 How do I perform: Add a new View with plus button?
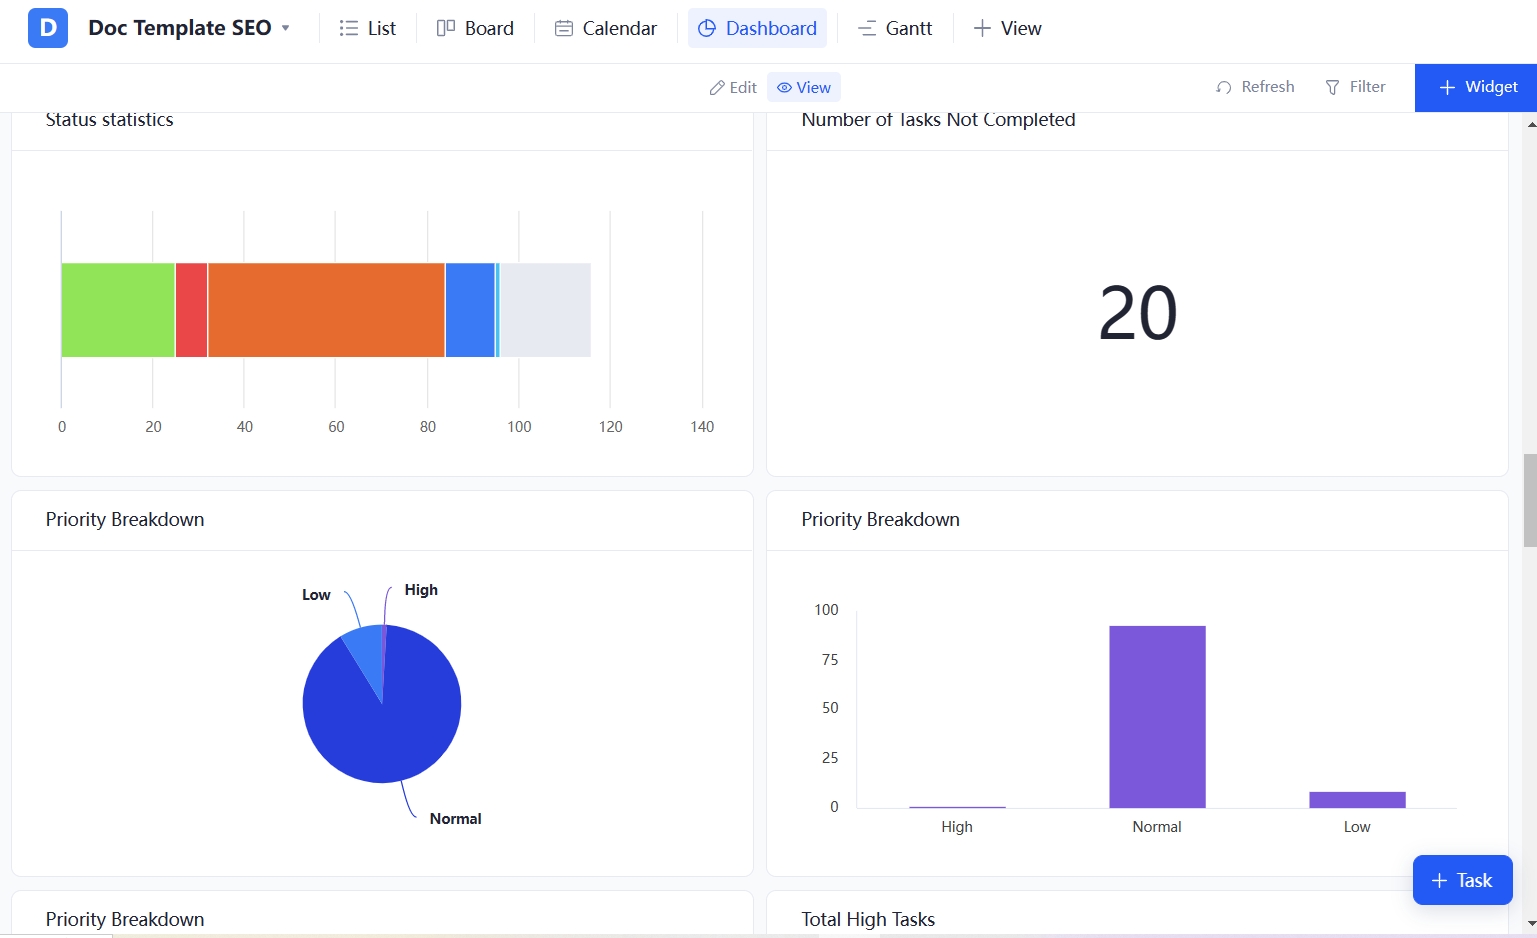pos(1007,28)
